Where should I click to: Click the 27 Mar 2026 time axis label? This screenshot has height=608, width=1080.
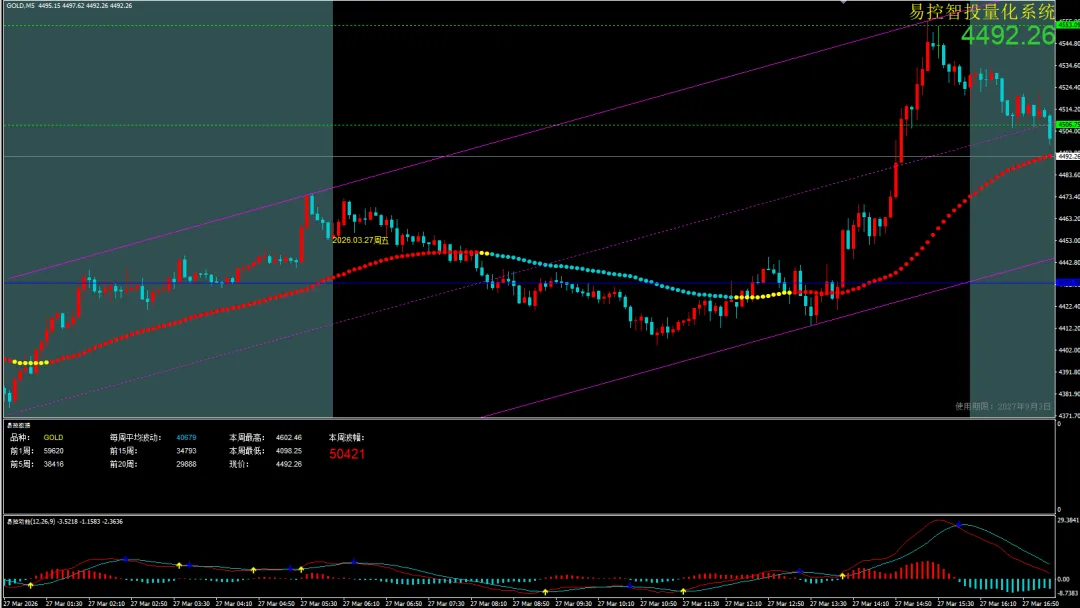21,604
